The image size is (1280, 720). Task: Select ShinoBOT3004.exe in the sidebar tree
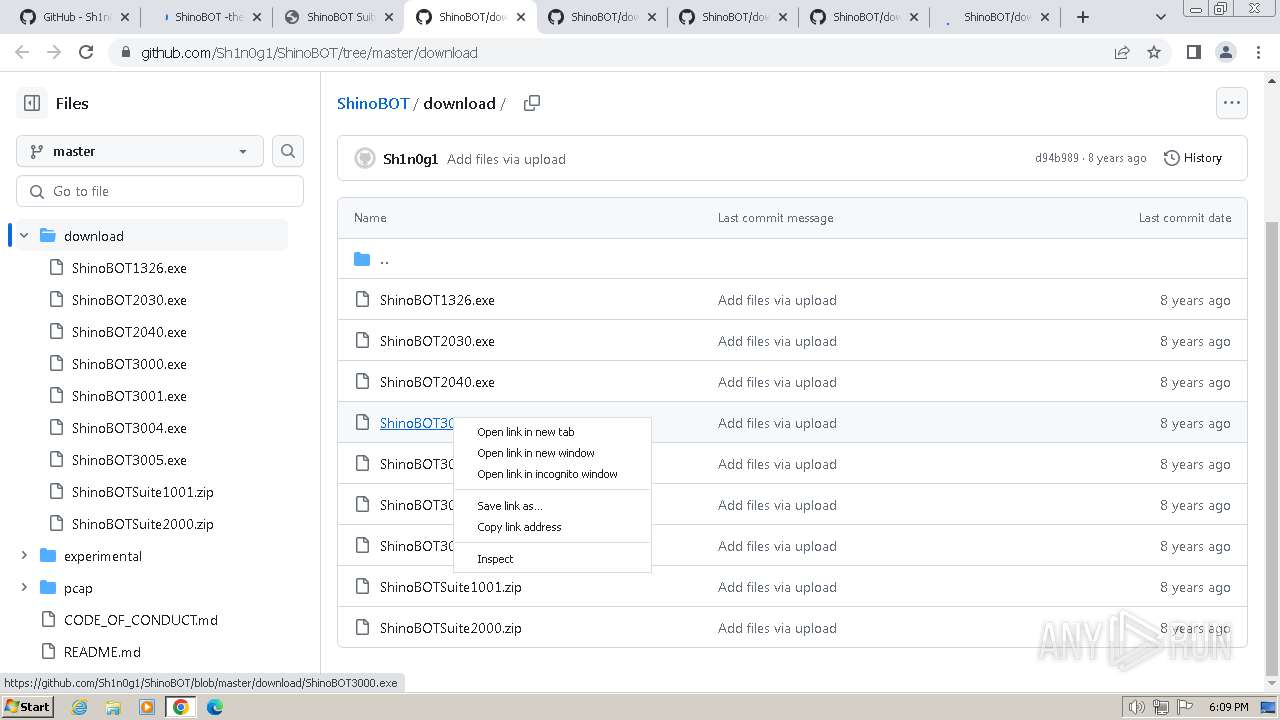(129, 428)
